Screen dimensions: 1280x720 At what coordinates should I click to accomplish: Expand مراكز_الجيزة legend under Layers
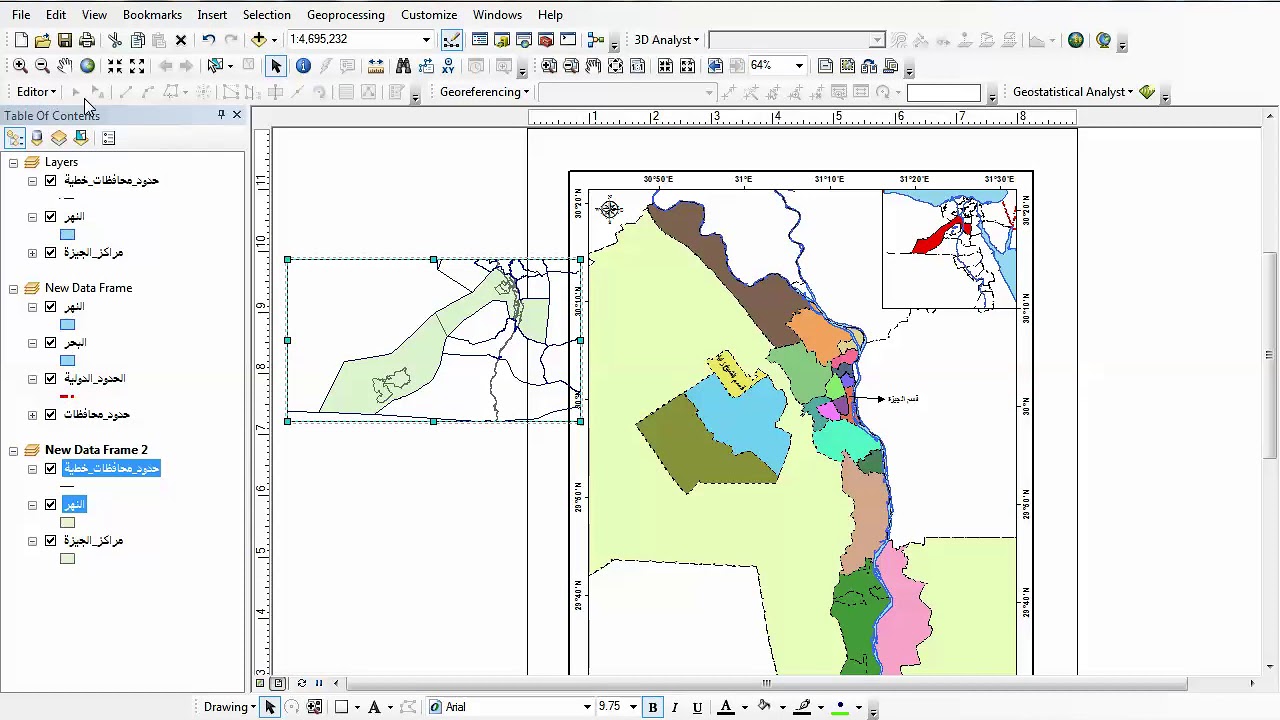click(x=33, y=253)
